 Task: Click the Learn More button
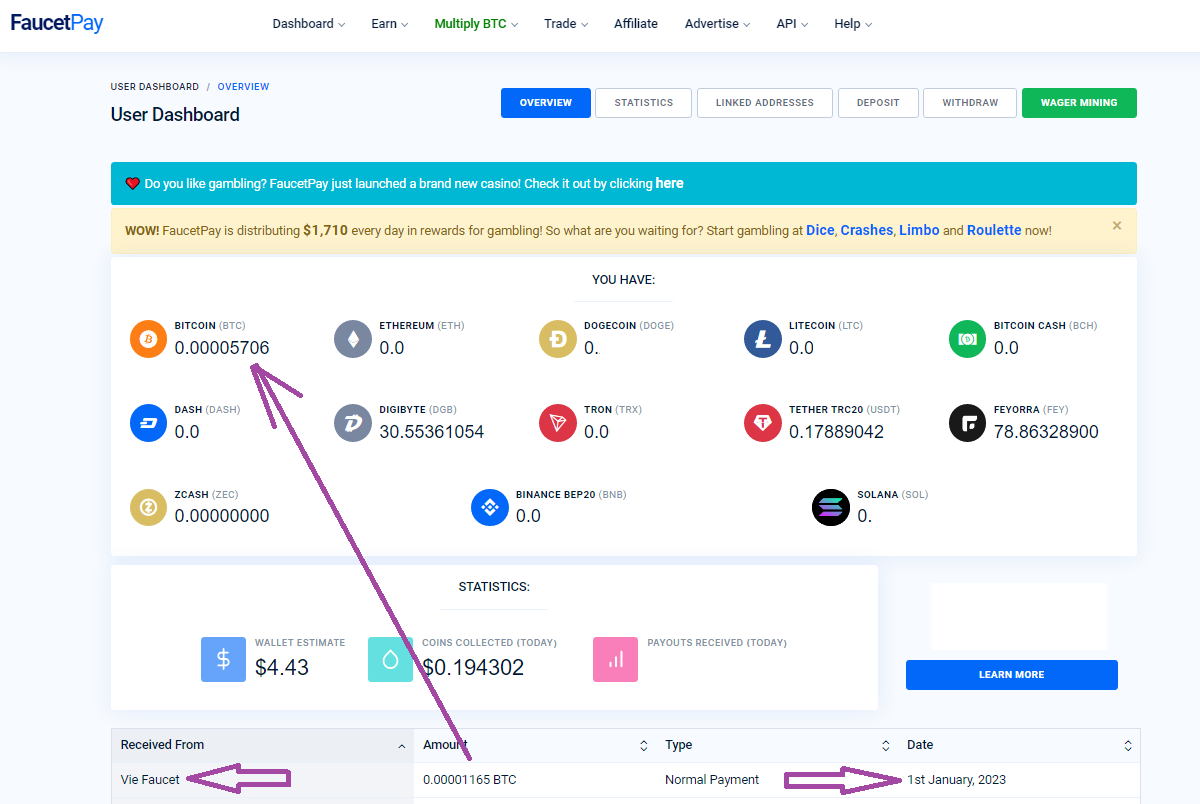tap(1012, 675)
